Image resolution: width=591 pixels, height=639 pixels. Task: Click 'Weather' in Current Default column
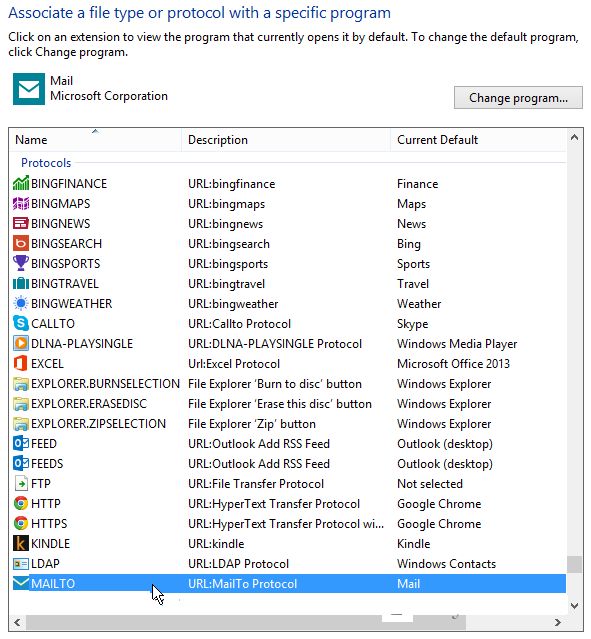coord(419,304)
